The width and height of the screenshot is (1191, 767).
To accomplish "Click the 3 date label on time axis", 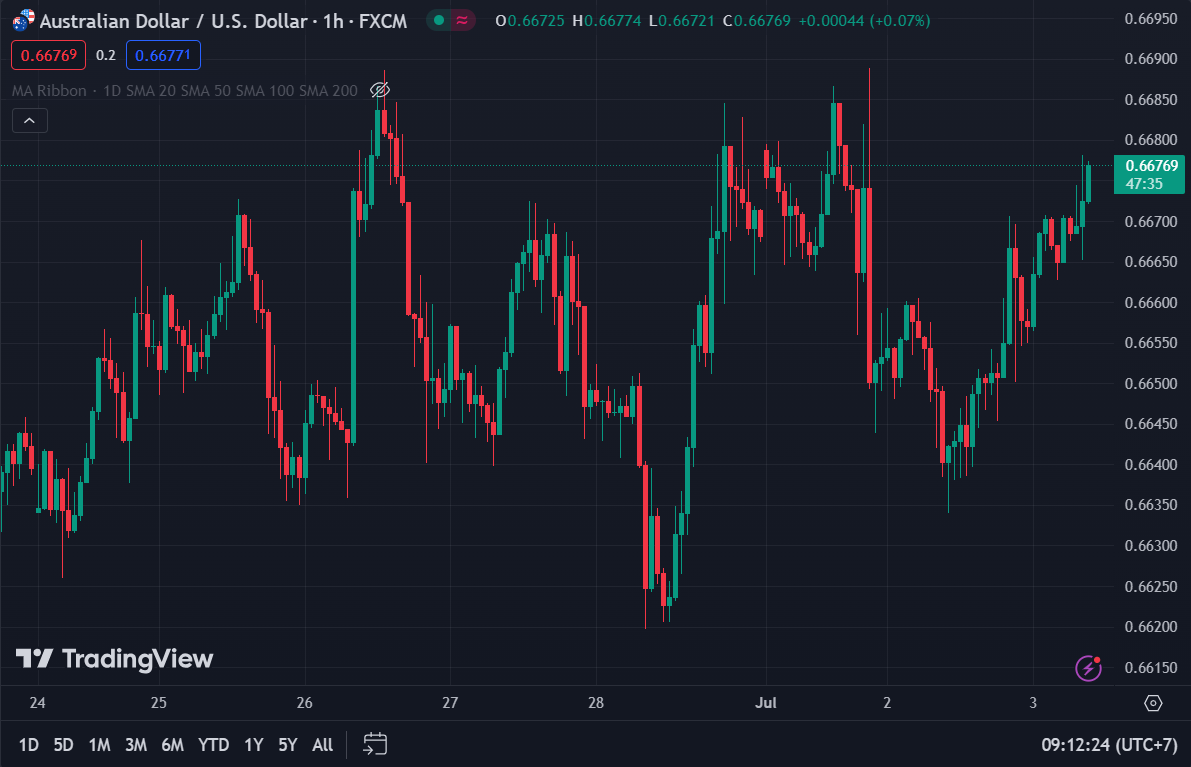I will point(1033,703).
